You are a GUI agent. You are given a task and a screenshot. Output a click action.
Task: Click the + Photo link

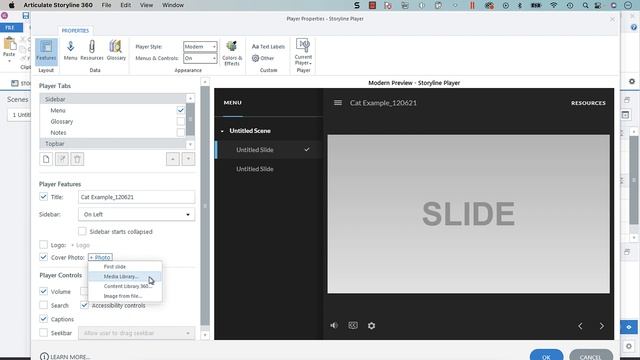click(100, 257)
